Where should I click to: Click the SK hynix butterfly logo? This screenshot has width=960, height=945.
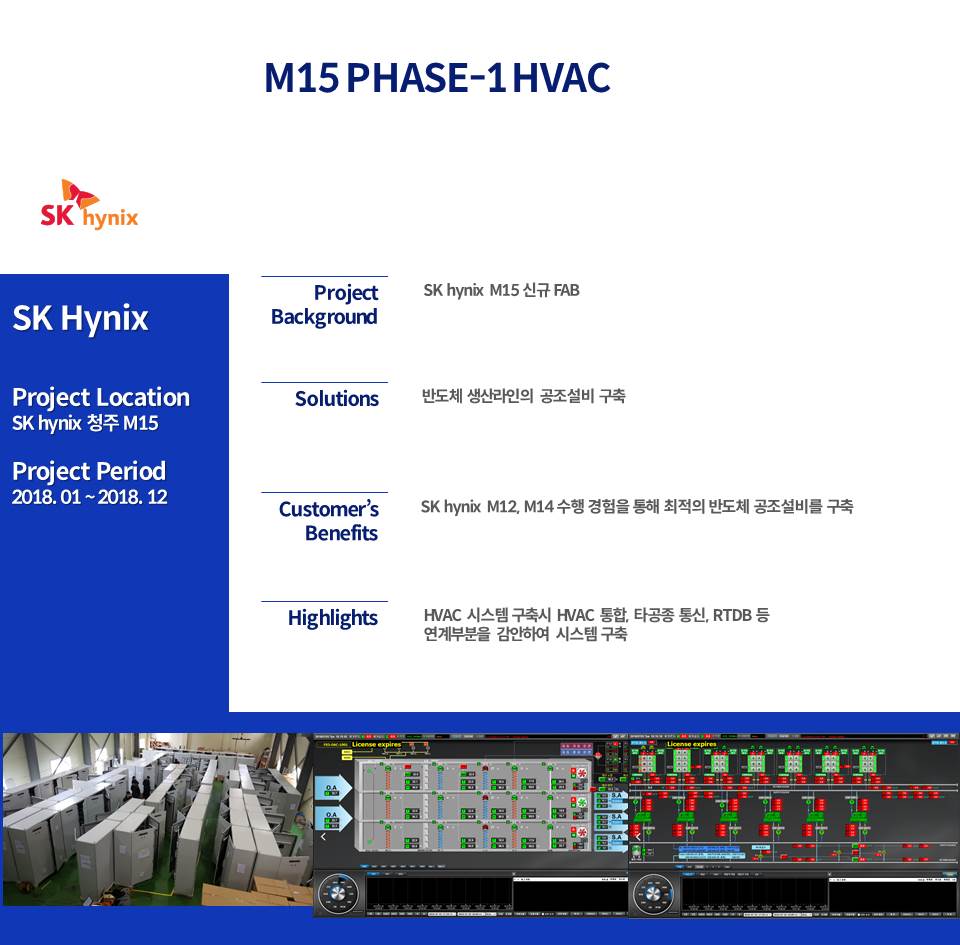(x=89, y=204)
